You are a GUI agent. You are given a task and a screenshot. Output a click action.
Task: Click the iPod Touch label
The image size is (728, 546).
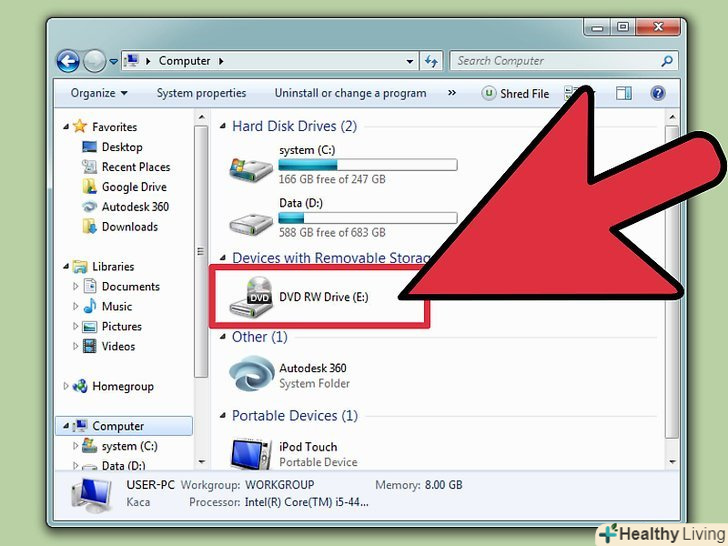tap(308, 447)
